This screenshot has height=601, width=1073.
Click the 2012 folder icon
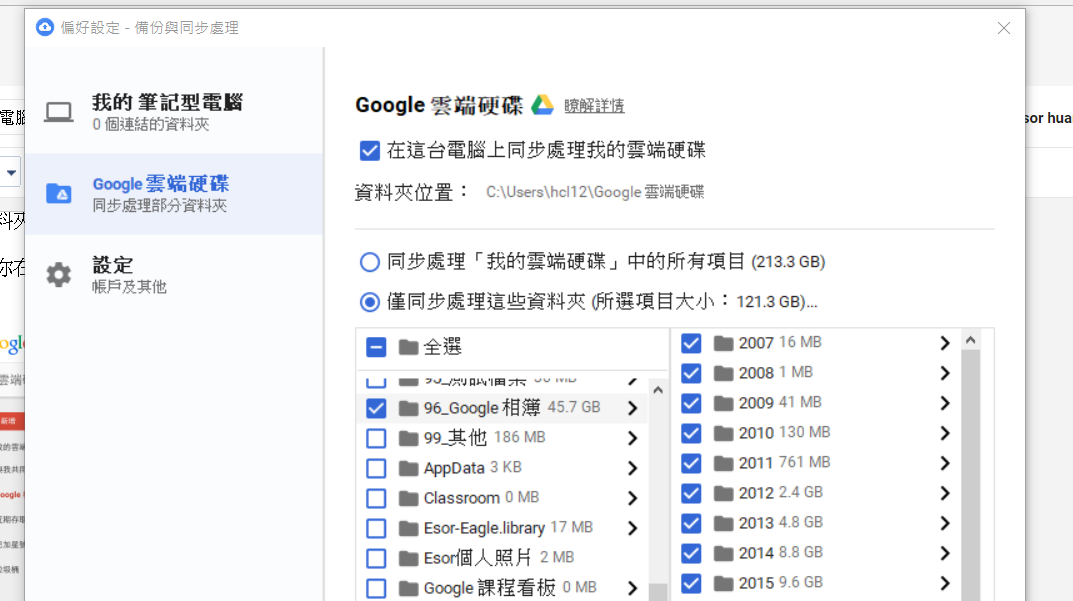(x=723, y=494)
